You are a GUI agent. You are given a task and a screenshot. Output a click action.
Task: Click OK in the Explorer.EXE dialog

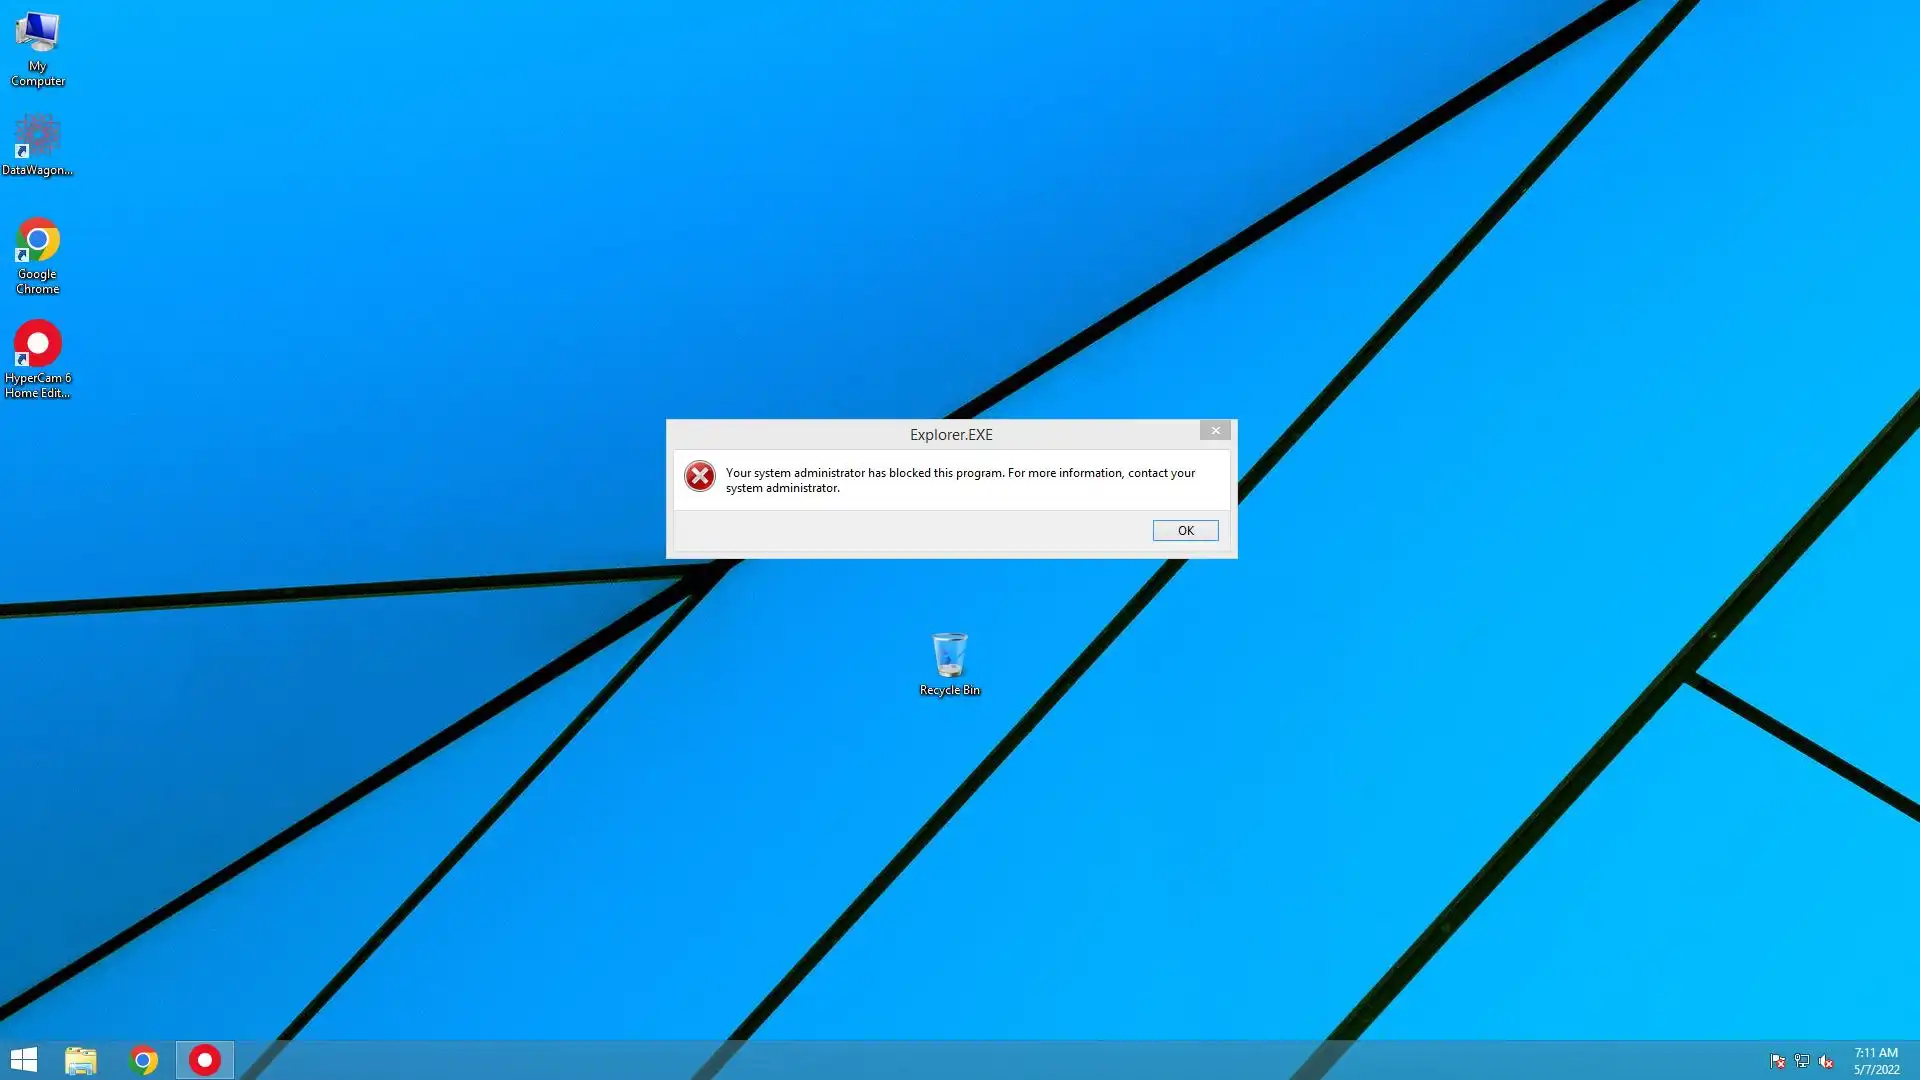coord(1185,530)
